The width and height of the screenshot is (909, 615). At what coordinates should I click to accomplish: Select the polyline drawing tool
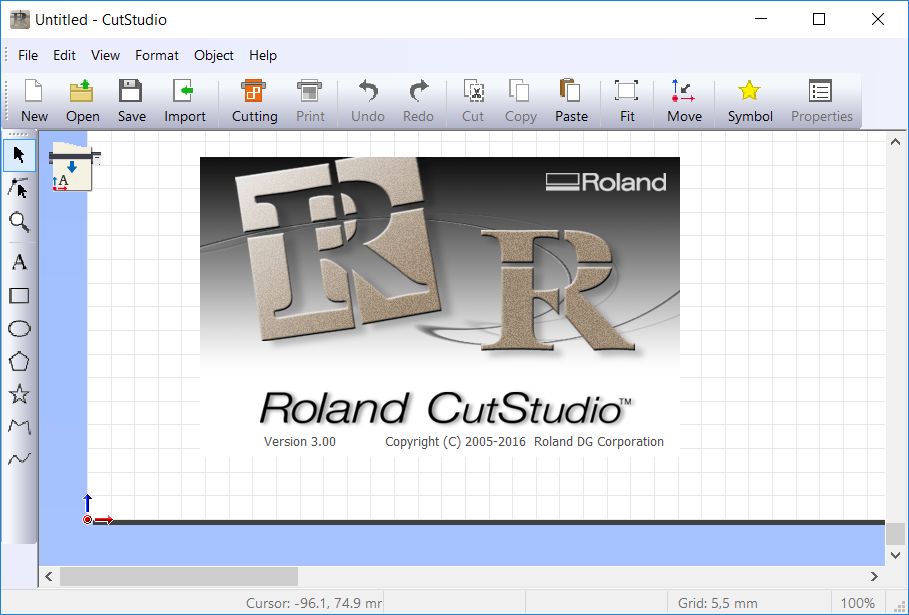pyautogui.click(x=19, y=427)
